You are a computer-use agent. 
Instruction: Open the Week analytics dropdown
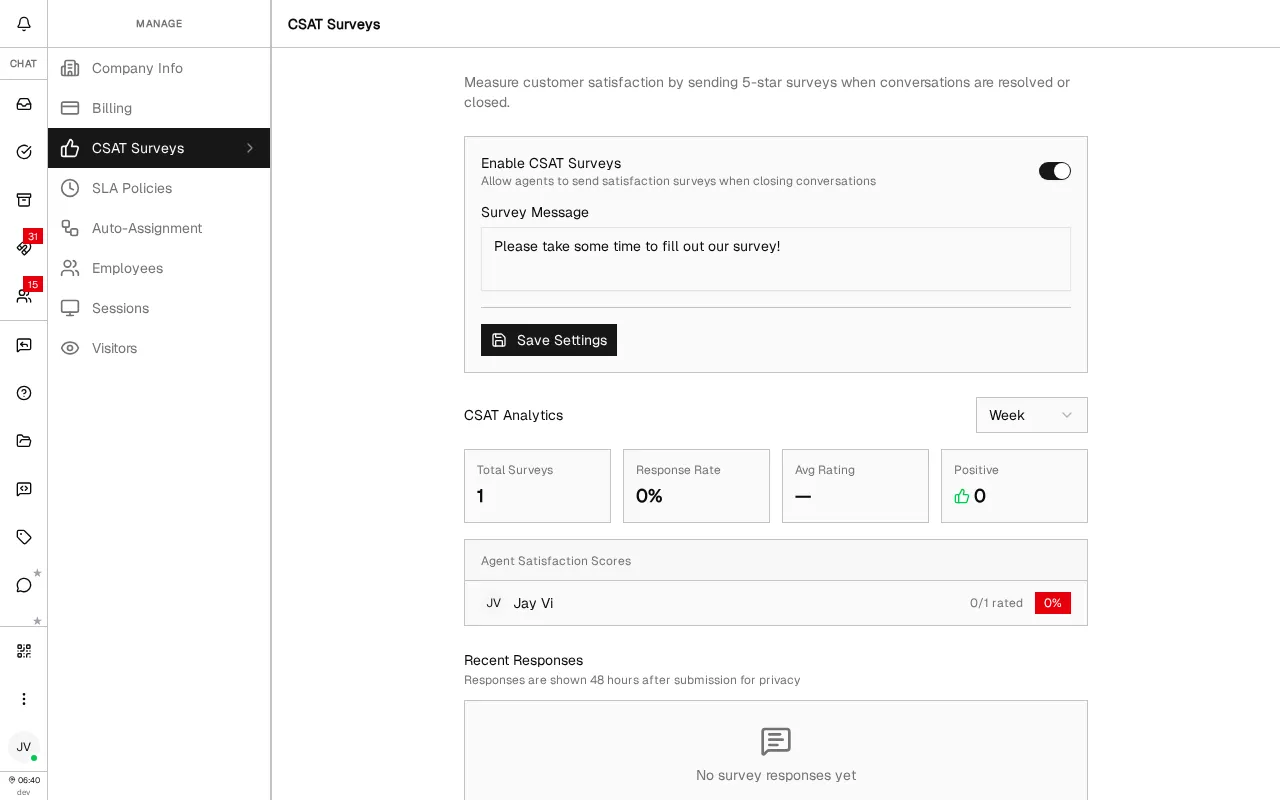[x=1032, y=415]
